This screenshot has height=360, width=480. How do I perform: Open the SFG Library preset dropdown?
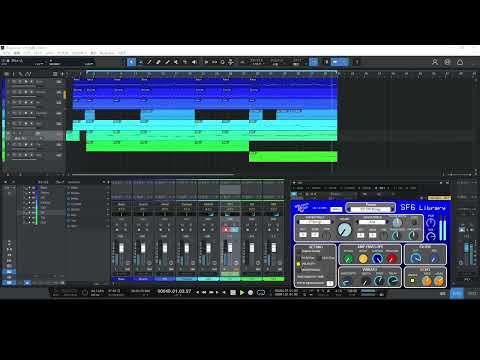tap(371, 208)
